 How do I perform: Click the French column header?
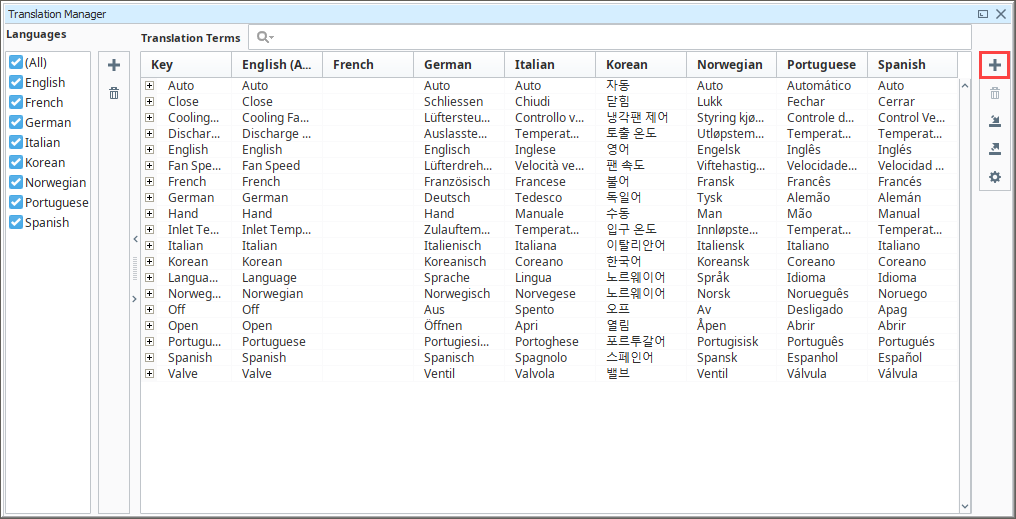(x=368, y=65)
